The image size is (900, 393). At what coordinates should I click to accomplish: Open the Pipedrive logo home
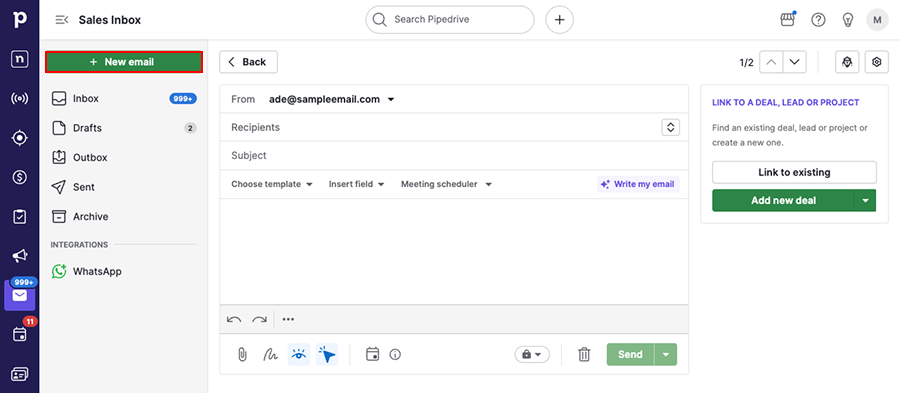(20, 20)
